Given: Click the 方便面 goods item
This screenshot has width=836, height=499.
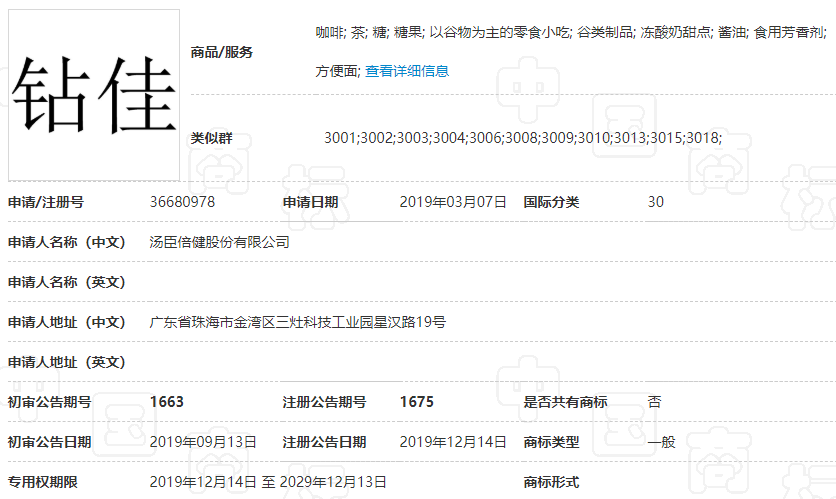Looking at the screenshot, I should tap(336, 71).
